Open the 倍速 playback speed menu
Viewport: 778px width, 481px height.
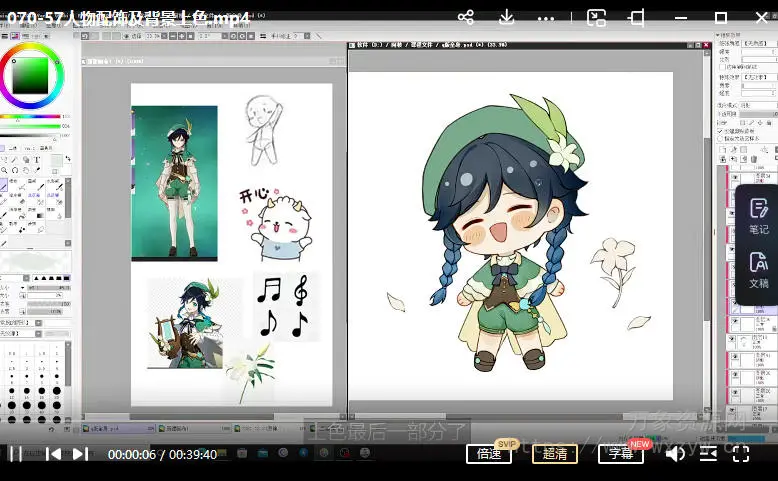tap(488, 454)
